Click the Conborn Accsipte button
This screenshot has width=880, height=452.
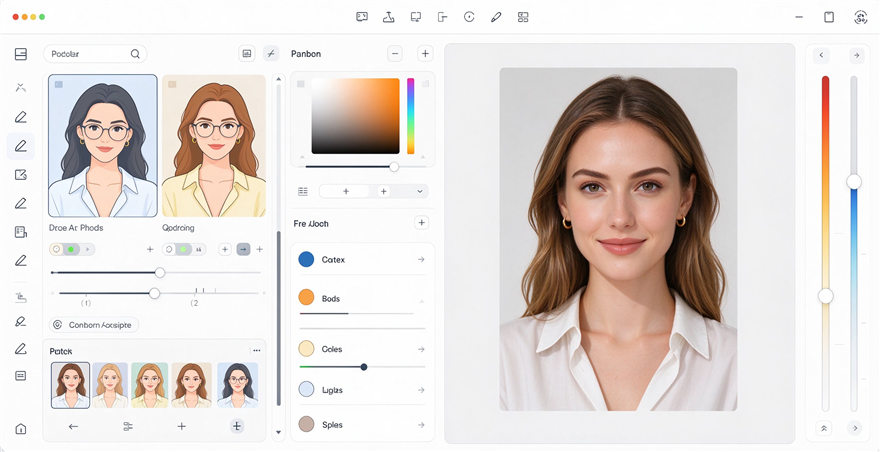pos(94,325)
